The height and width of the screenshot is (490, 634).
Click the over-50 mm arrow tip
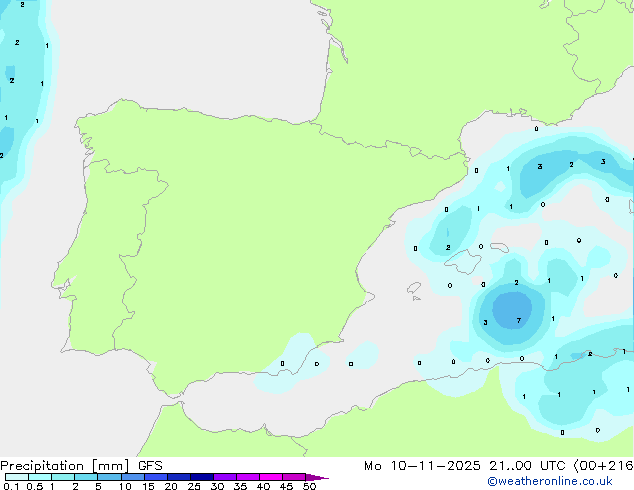click(317, 477)
